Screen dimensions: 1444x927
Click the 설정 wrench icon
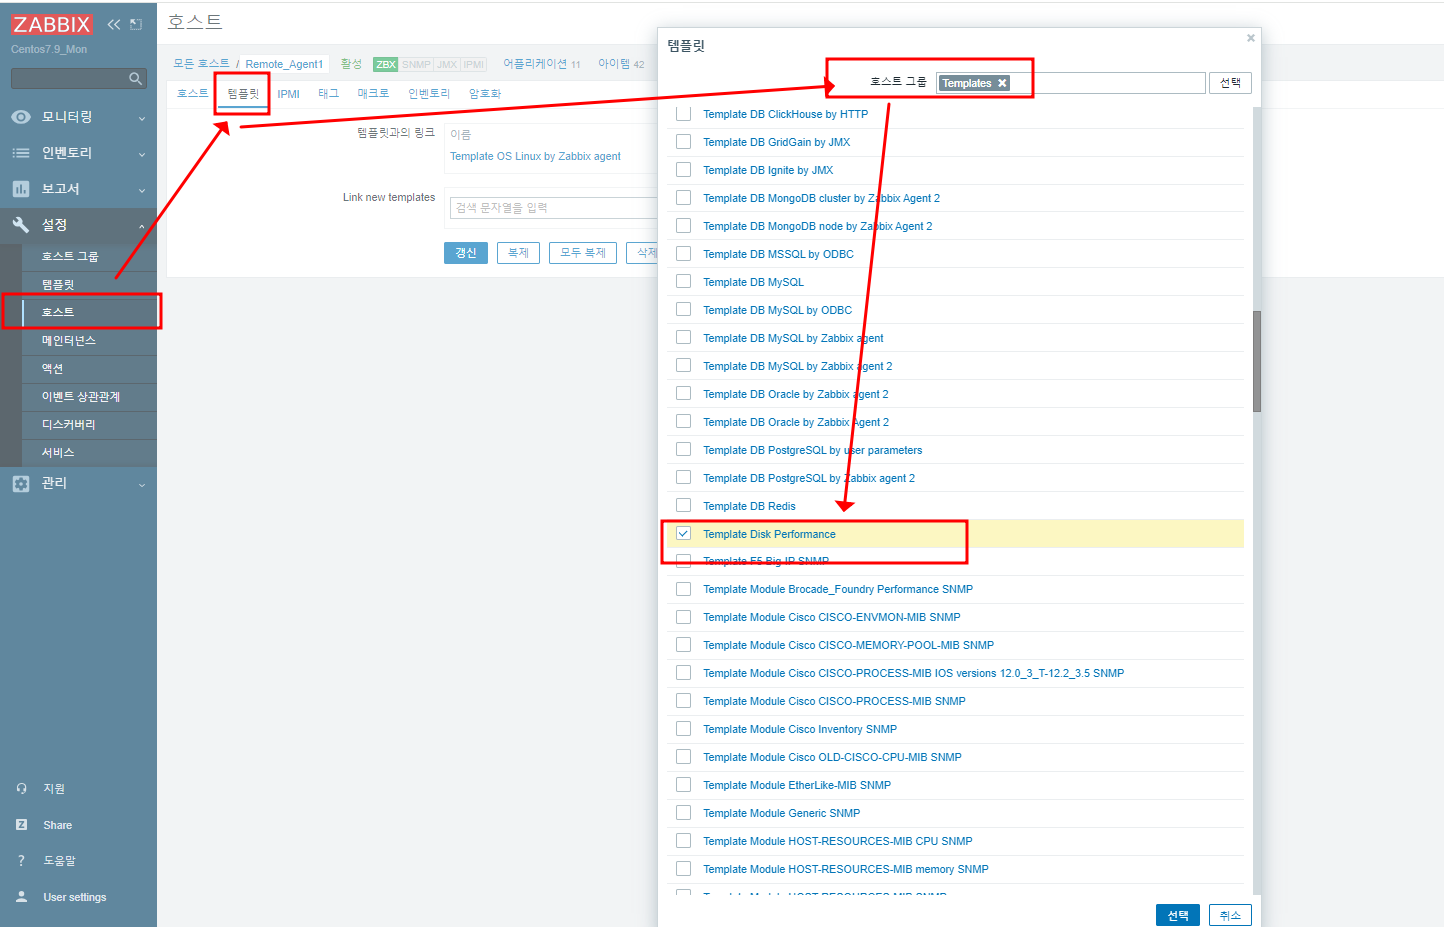[21, 225]
